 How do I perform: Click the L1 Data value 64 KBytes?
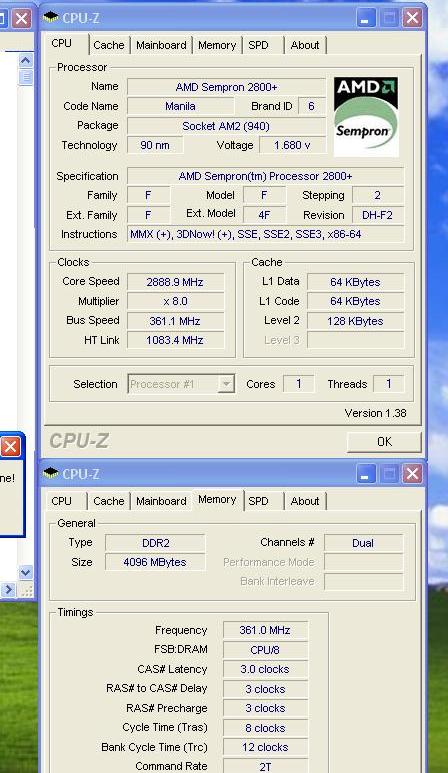355,282
